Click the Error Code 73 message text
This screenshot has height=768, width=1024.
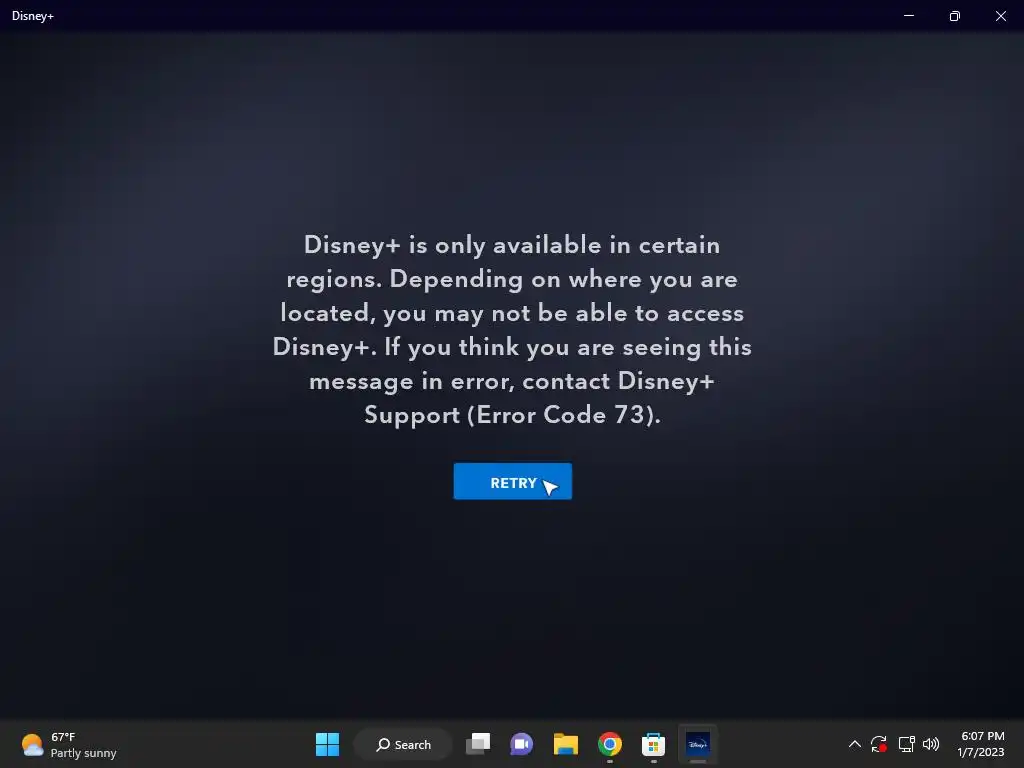point(513,329)
